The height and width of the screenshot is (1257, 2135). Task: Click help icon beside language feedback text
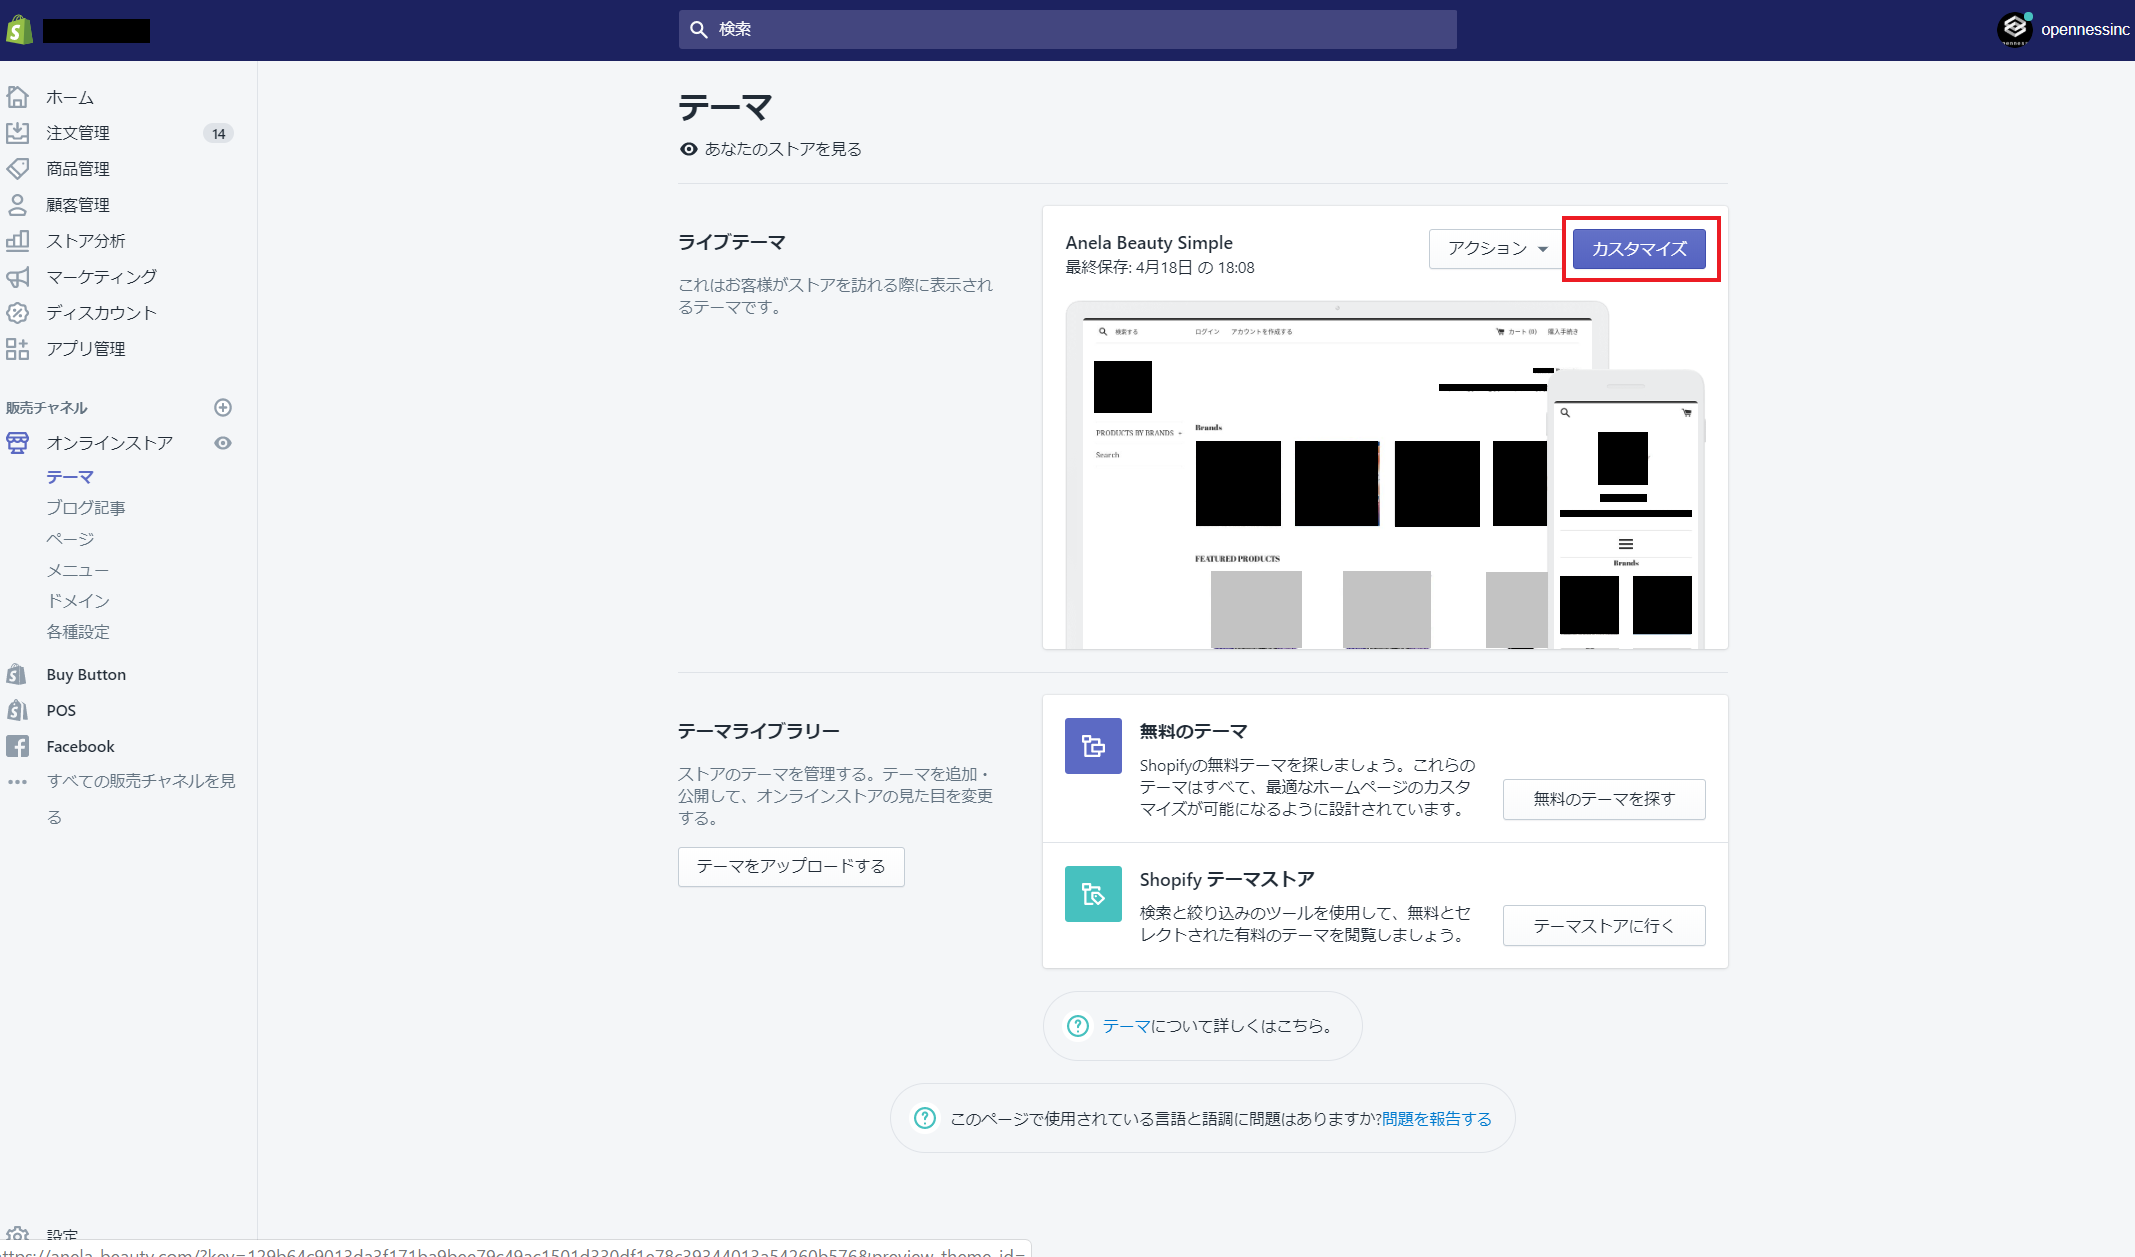(x=925, y=1118)
